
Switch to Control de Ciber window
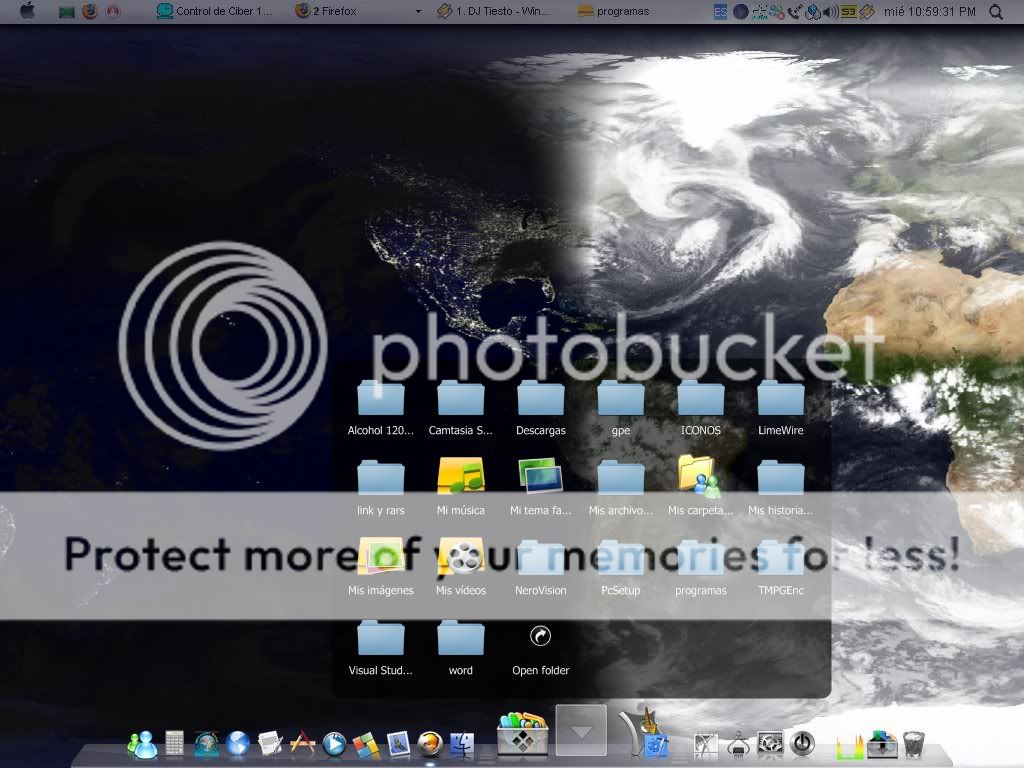pyautogui.click(x=214, y=11)
